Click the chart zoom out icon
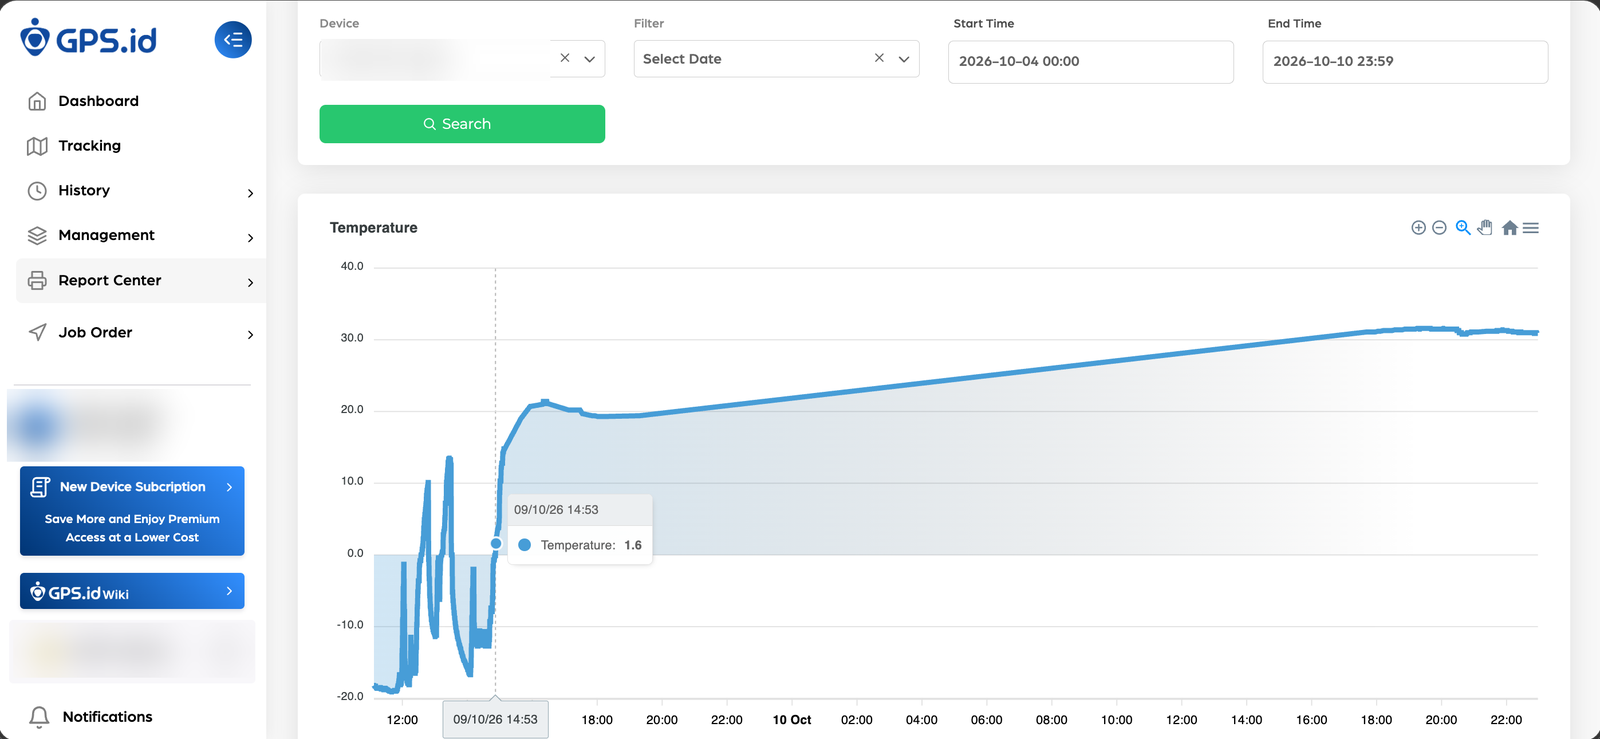Viewport: 1600px width, 739px height. [1439, 228]
